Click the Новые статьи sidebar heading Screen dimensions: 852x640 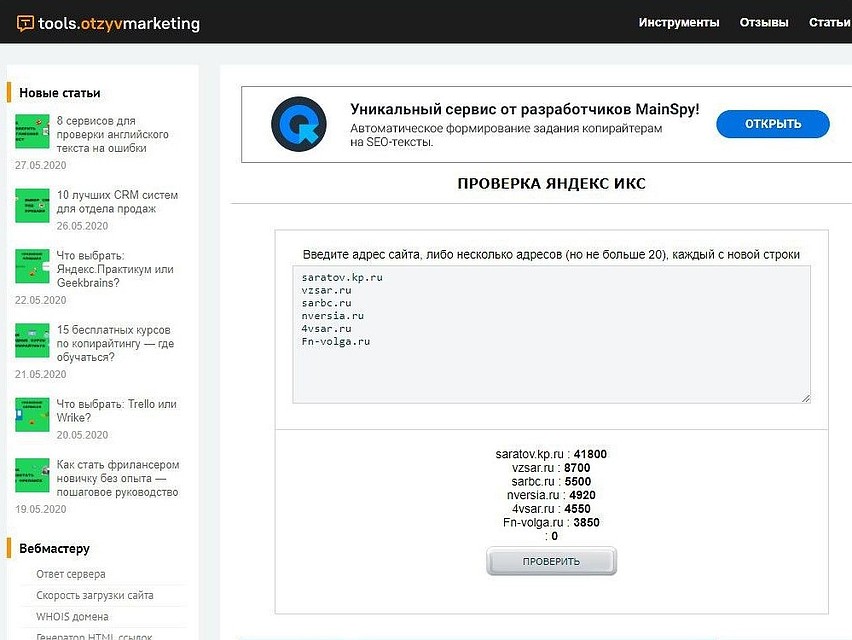pyautogui.click(x=60, y=93)
